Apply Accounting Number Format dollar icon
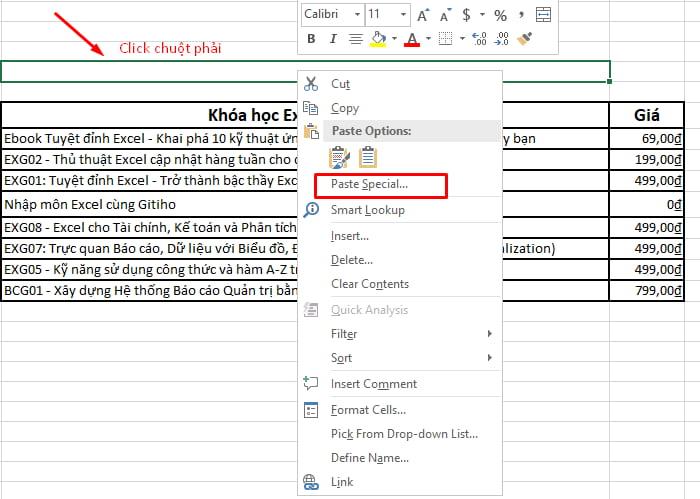 pyautogui.click(x=466, y=15)
